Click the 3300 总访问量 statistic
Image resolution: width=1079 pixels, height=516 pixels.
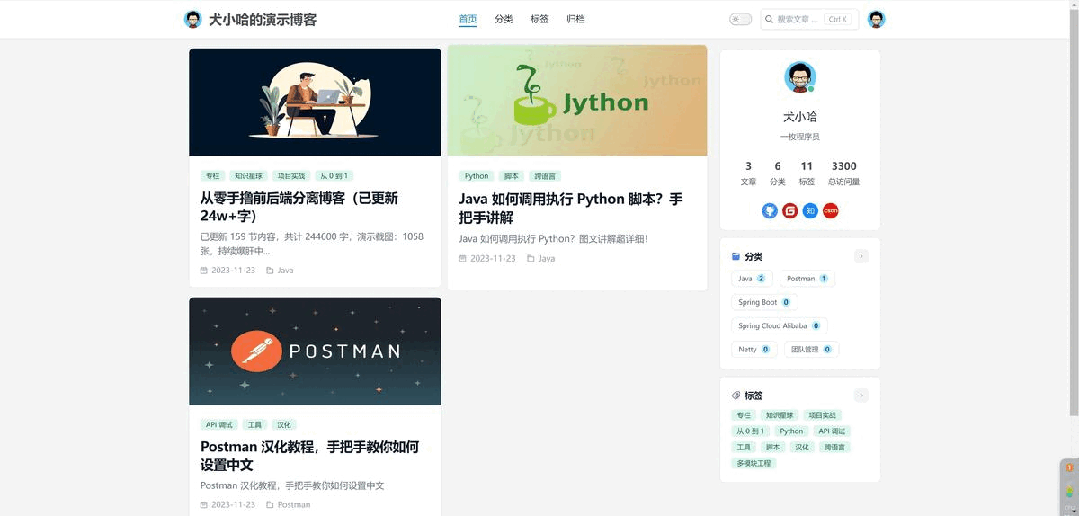click(844, 173)
